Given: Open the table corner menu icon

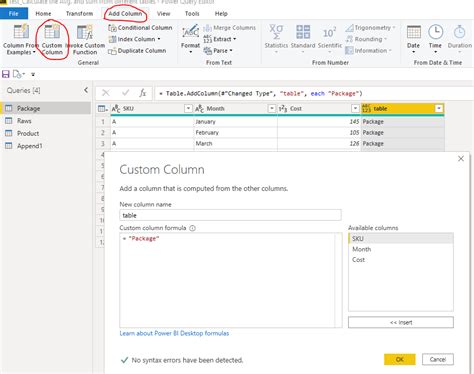Looking at the screenshot, I should pyautogui.click(x=102, y=109).
